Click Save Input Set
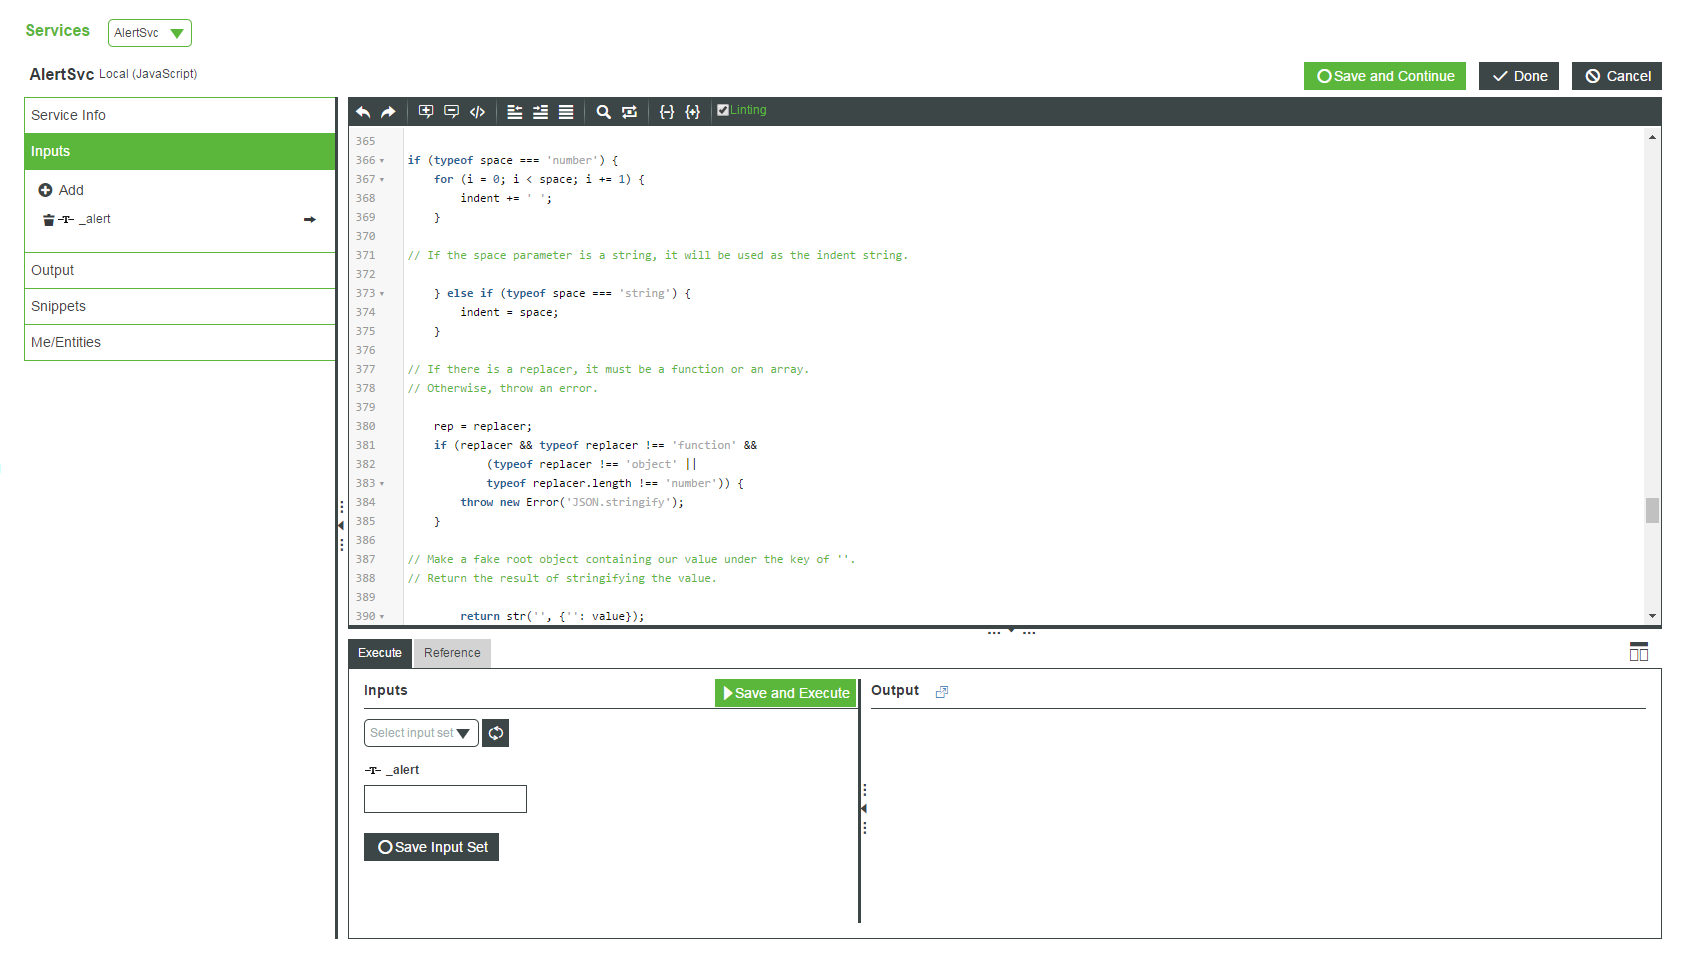This screenshot has width=1685, height=972. click(431, 847)
